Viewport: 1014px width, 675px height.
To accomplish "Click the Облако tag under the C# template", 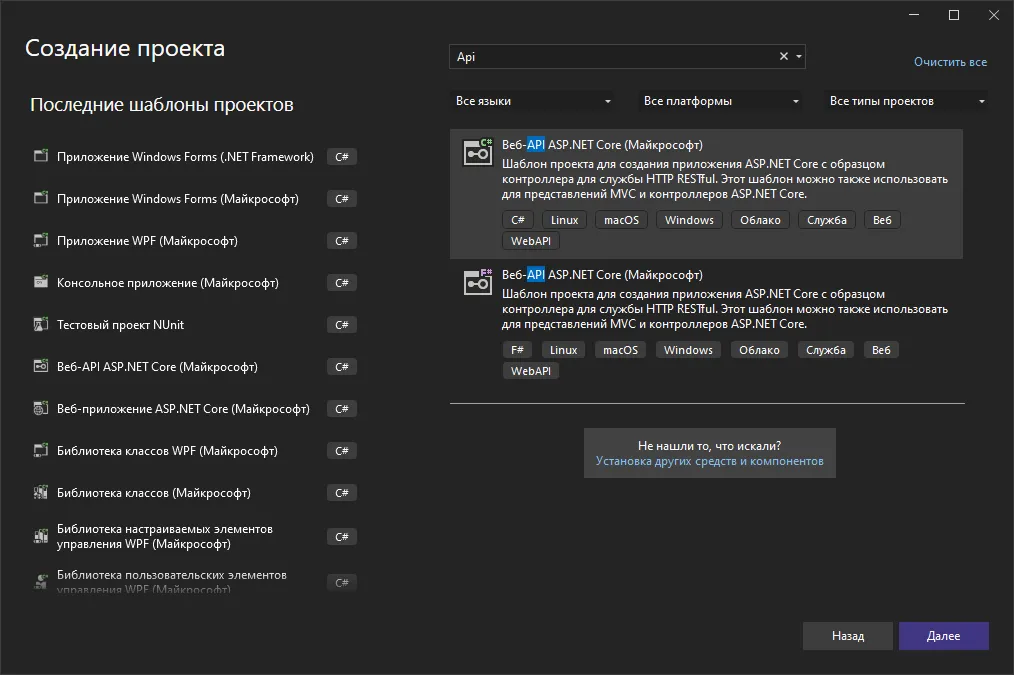I will [x=760, y=220].
